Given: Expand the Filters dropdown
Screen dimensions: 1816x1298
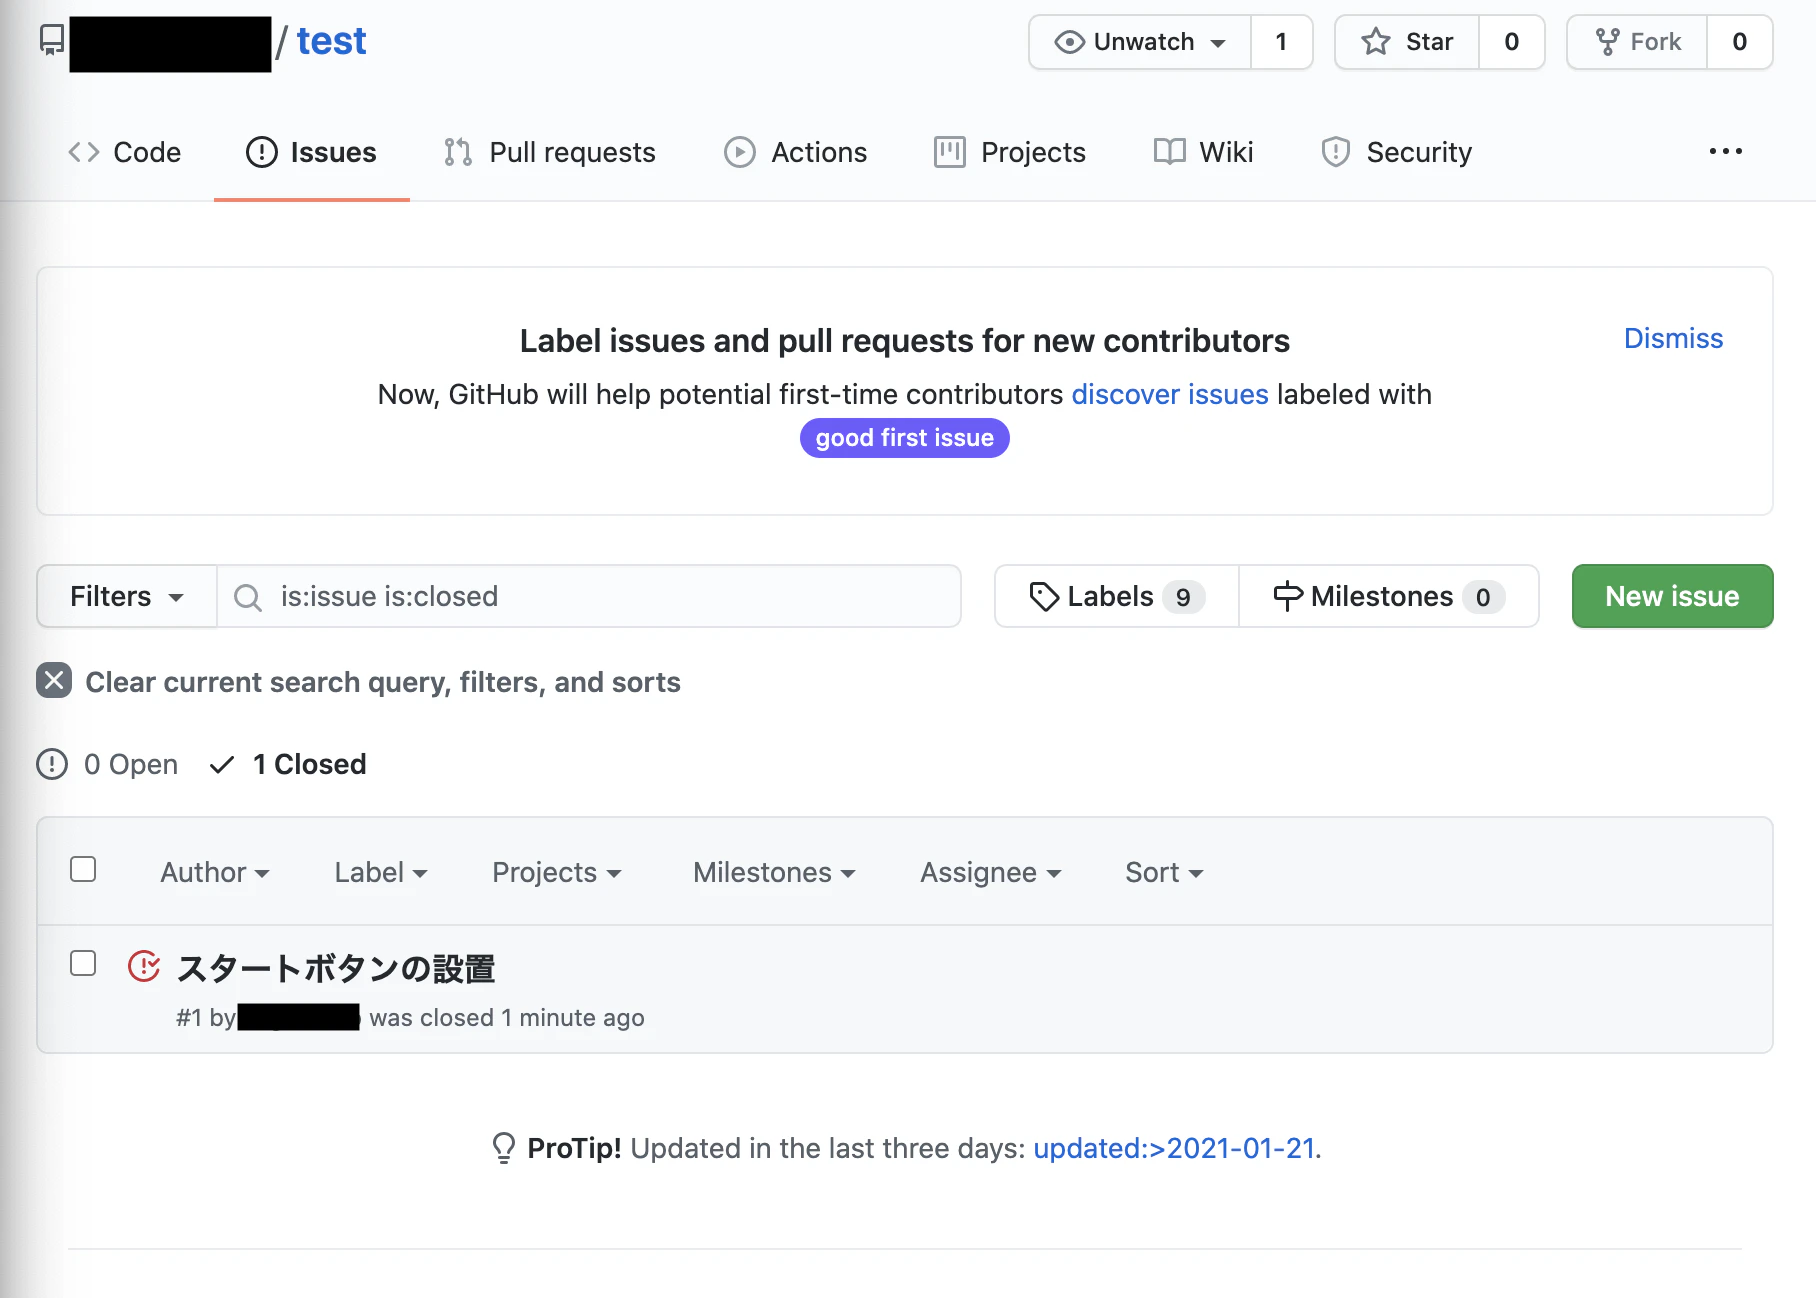Looking at the screenshot, I should pyautogui.click(x=127, y=596).
